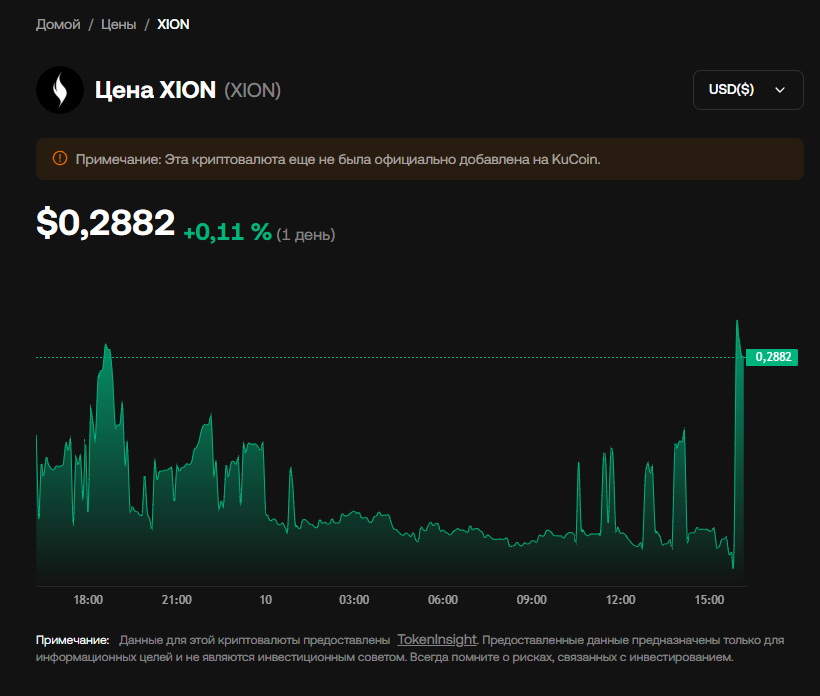
Task: Click the (XION) ticker symbol text
Action: (253, 90)
